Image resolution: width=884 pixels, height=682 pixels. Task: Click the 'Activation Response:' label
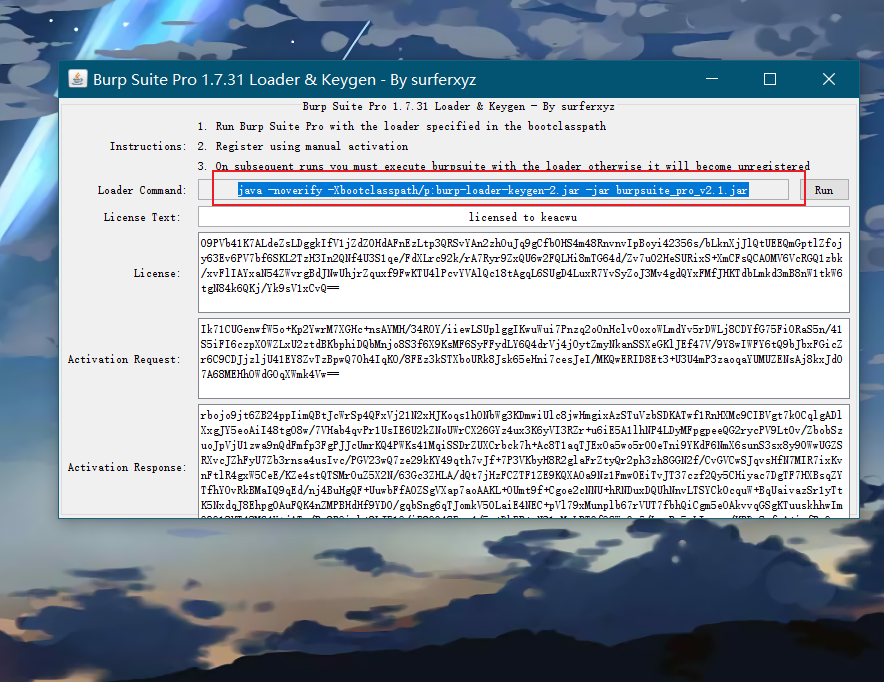[x=127, y=467]
